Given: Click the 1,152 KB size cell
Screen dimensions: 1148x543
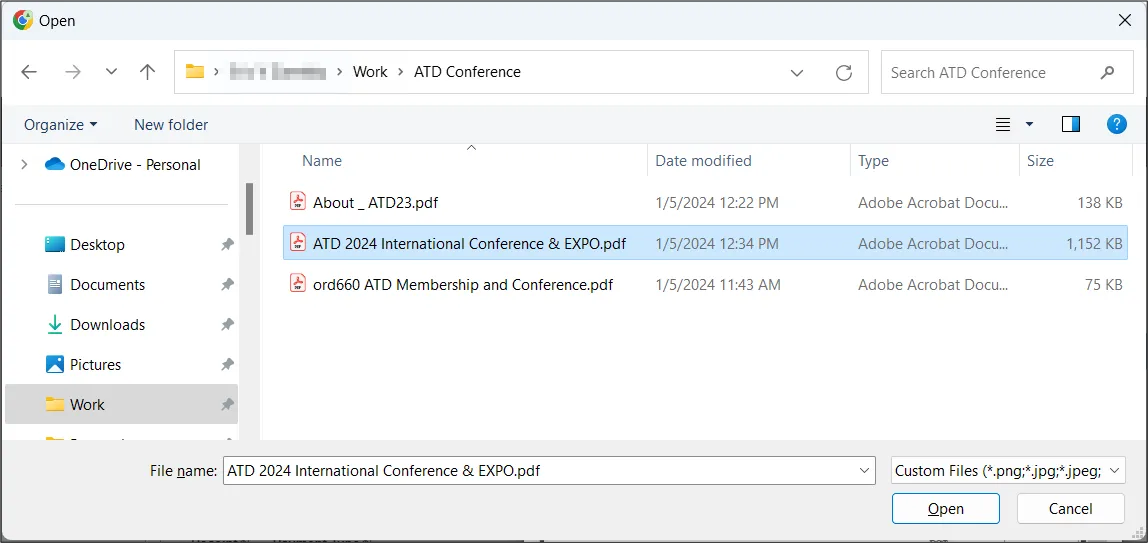Looking at the screenshot, I should [1094, 244].
